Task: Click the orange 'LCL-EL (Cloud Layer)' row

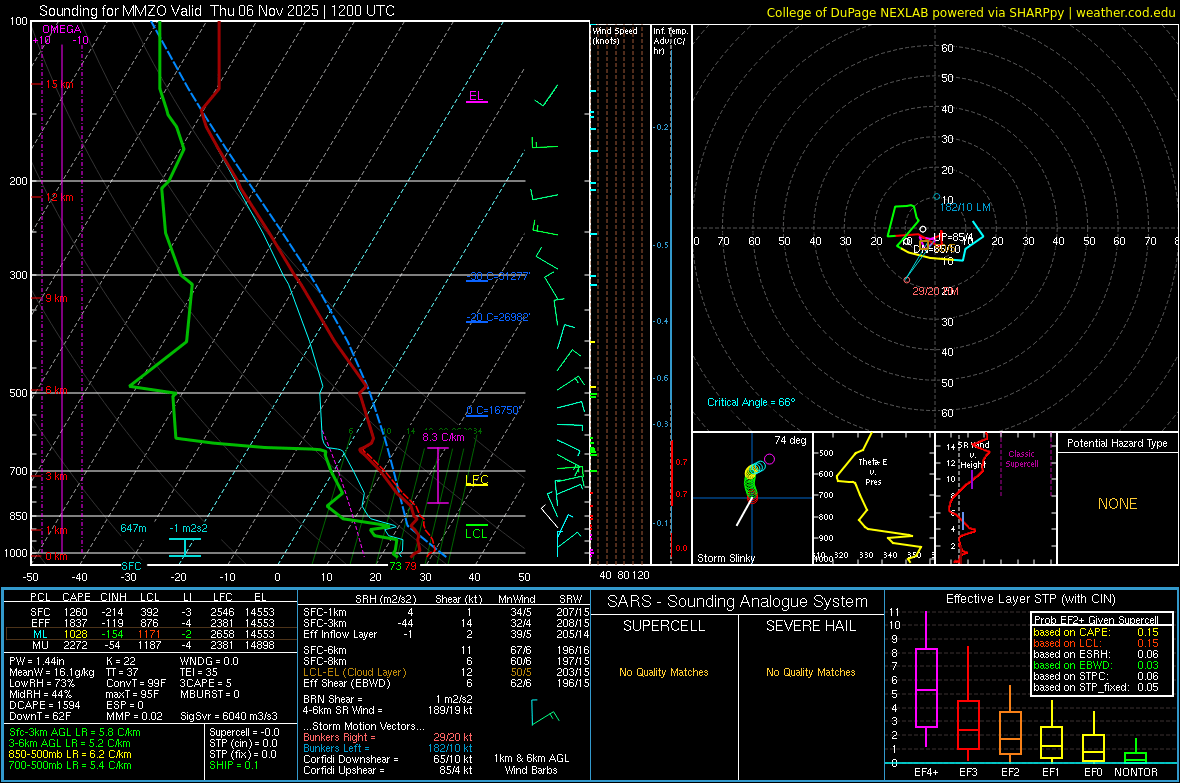Action: point(446,672)
